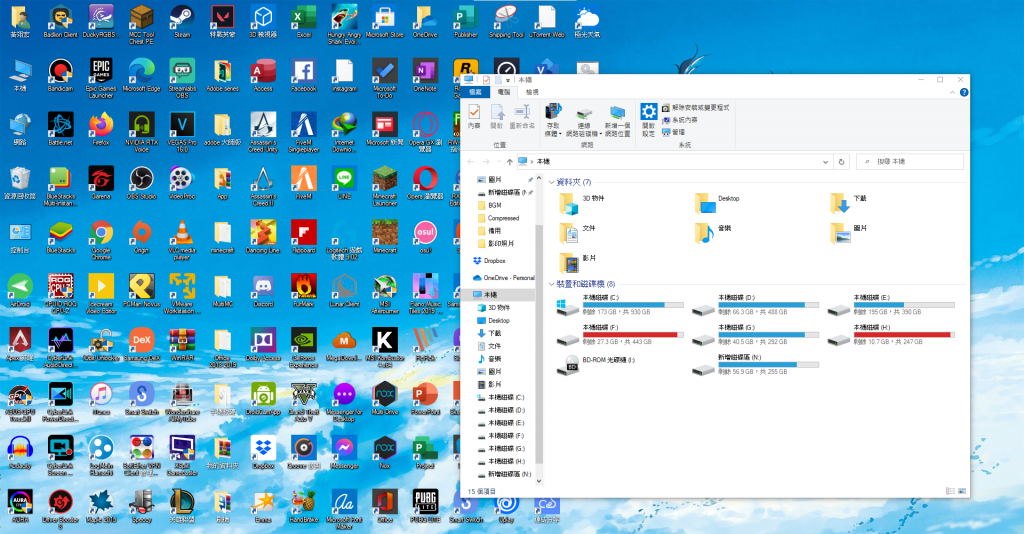The height and width of the screenshot is (534, 1024).
Task: Go up one level in Explorer
Action: (x=509, y=162)
